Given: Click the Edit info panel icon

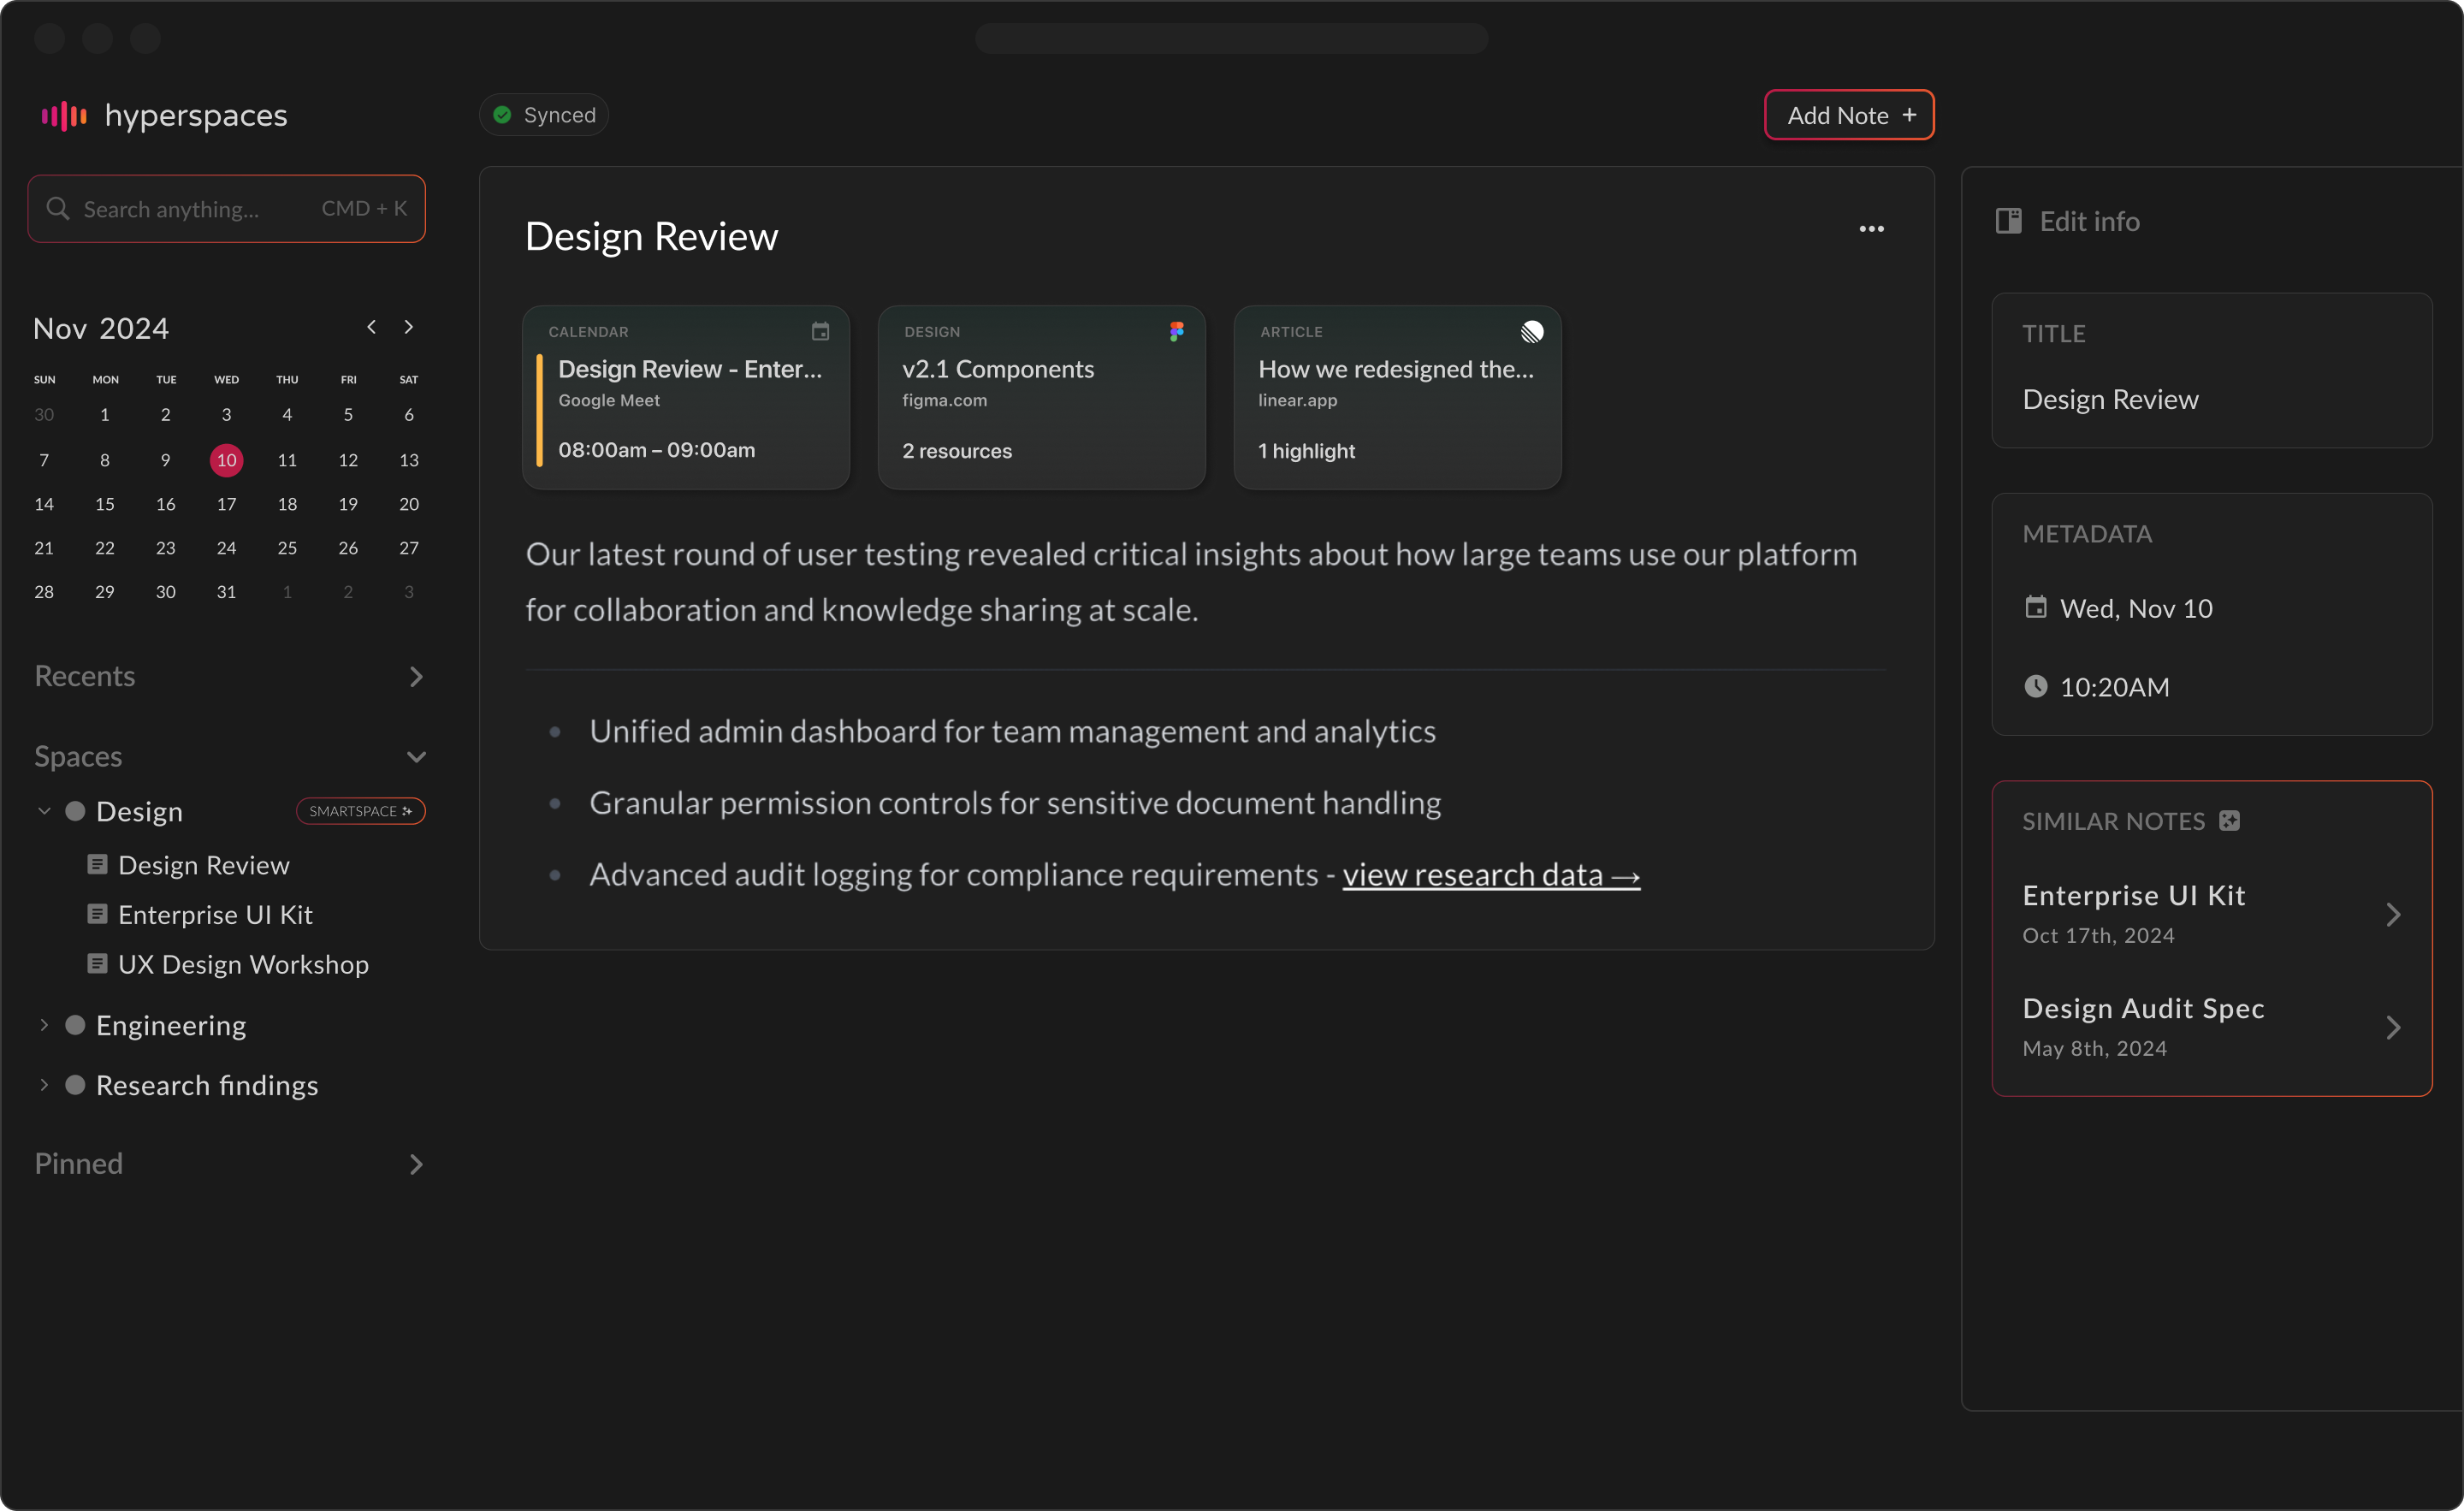Looking at the screenshot, I should click(2008, 221).
